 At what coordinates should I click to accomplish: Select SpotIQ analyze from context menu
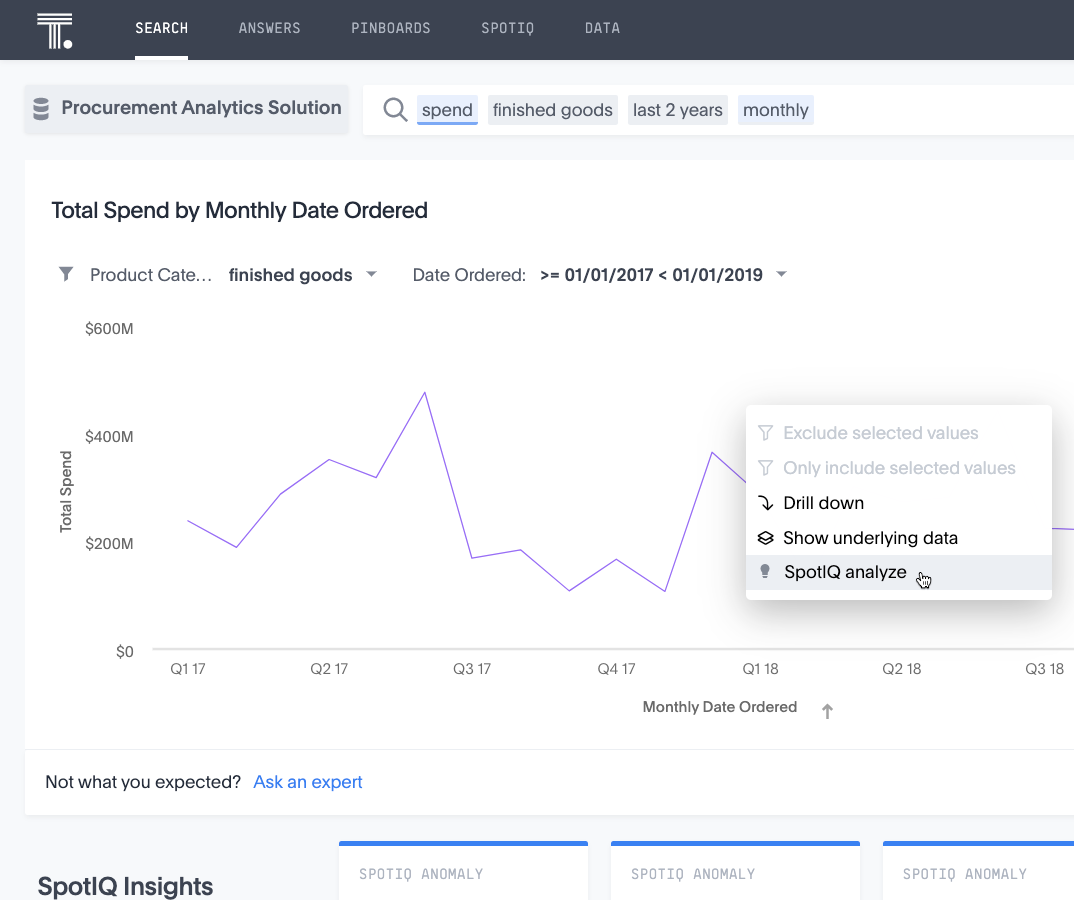tap(845, 573)
